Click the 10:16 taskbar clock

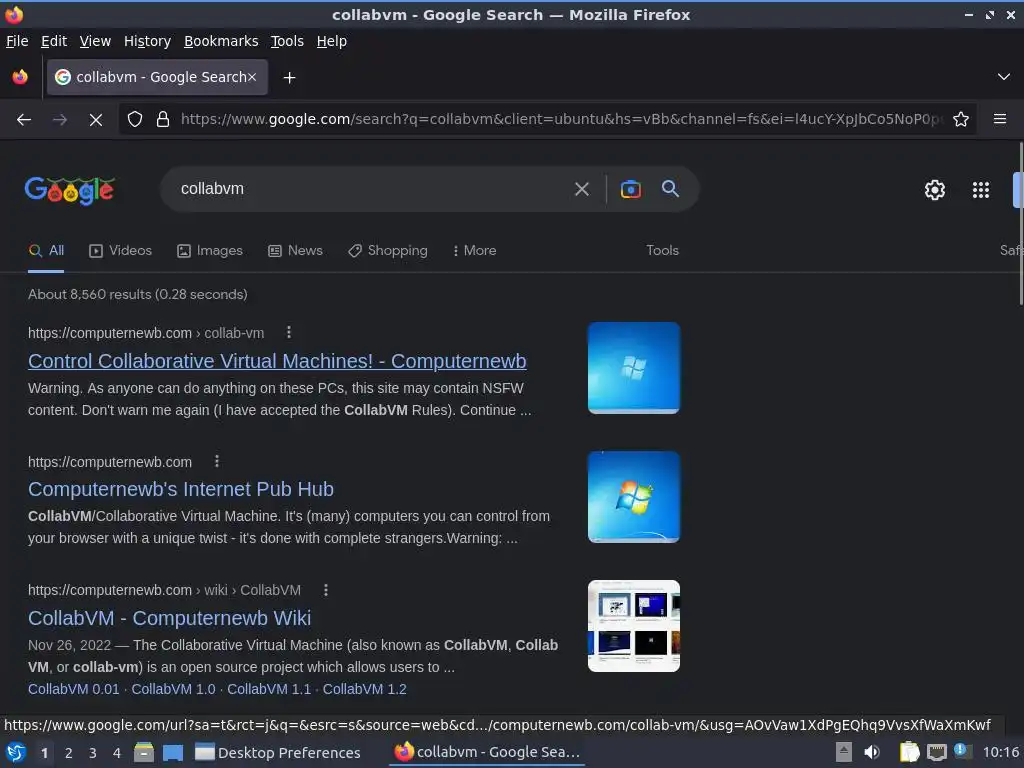[1001, 752]
